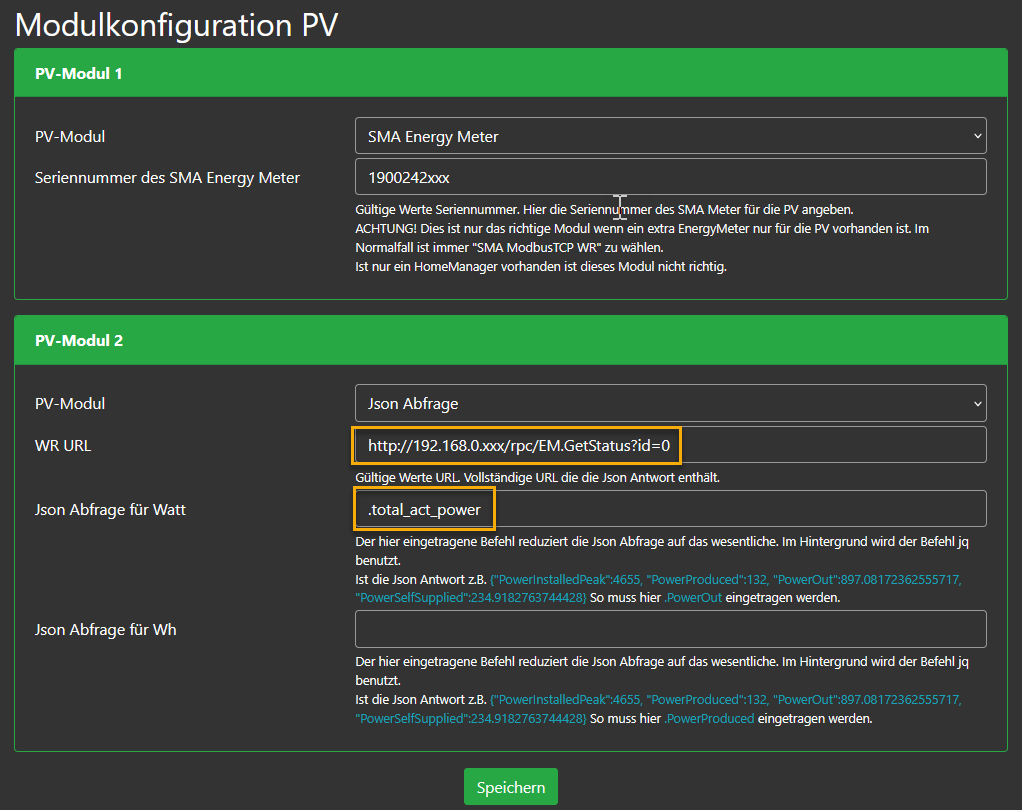Open the PV-Modul 1 dropdown showing SMA Energy Meter

point(670,136)
